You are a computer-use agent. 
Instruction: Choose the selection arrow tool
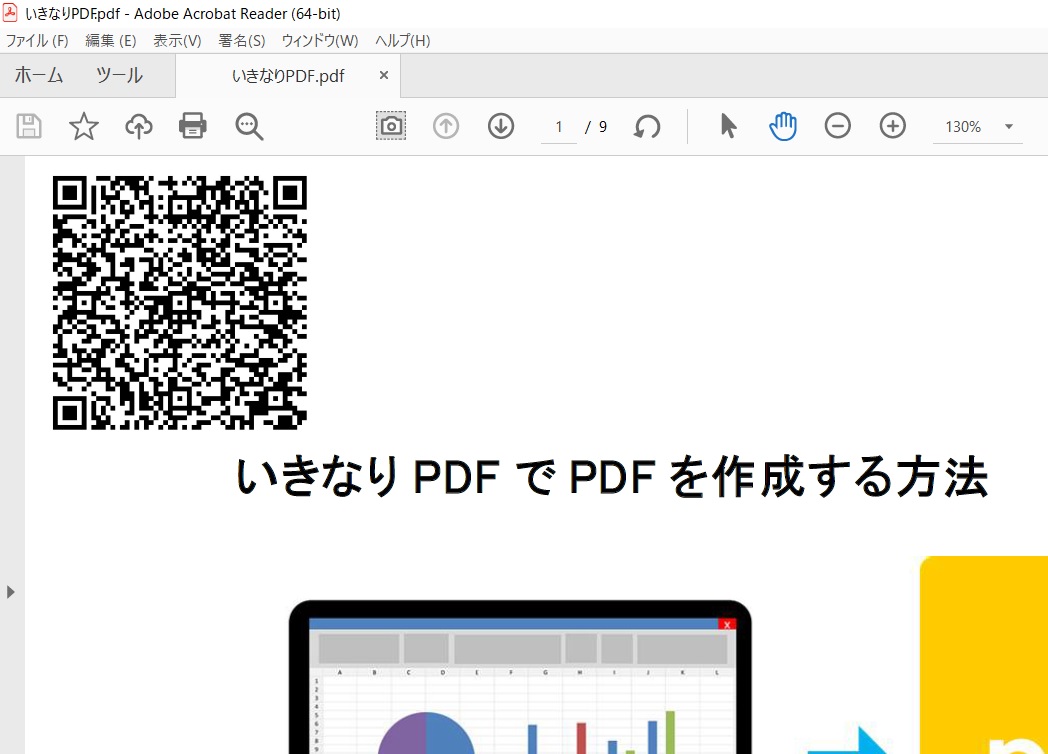[729, 126]
